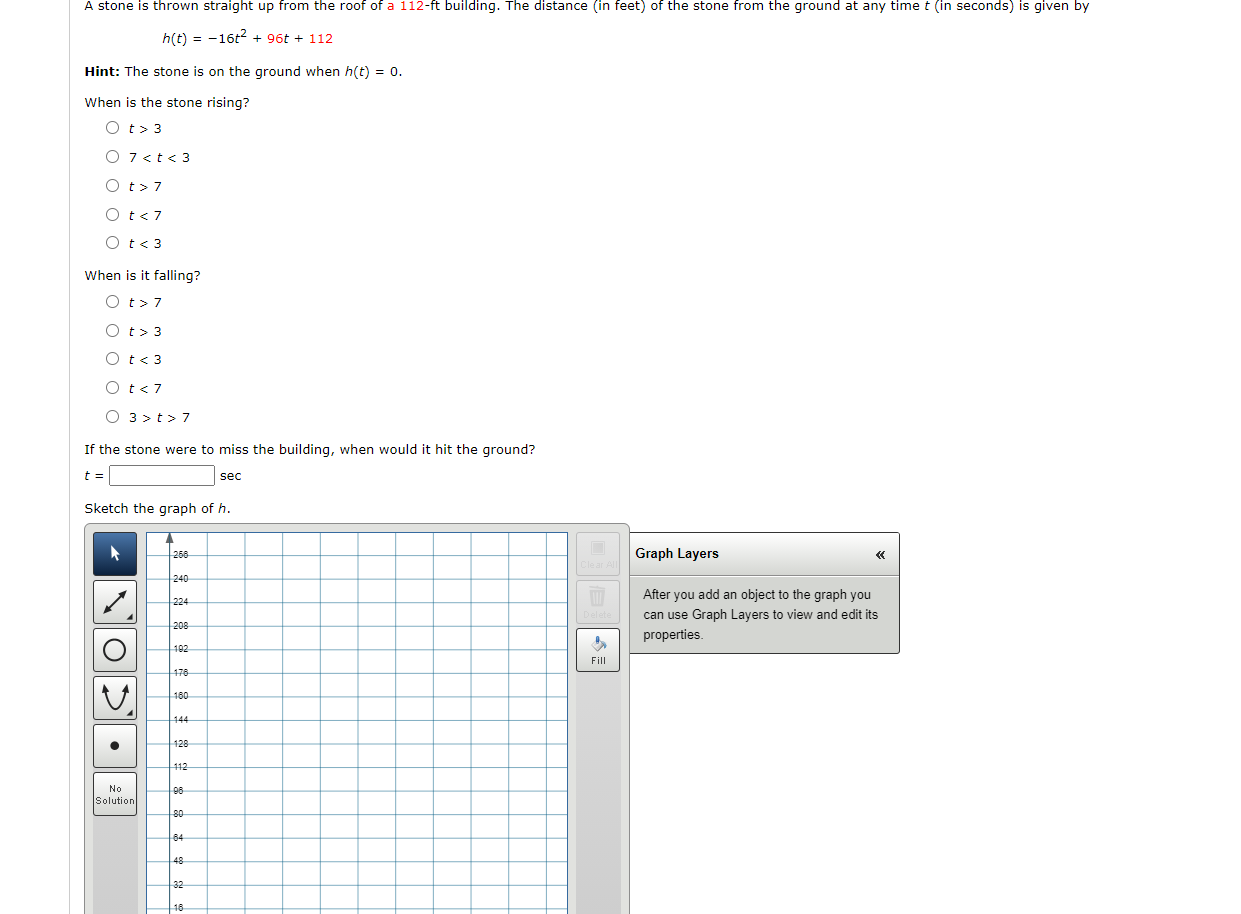
Task: Select the arrow pointer tool in graph toolbar
Action: (x=115, y=554)
